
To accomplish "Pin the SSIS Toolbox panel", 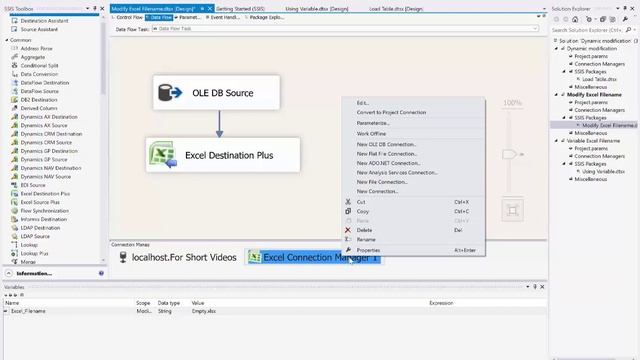I will [x=95, y=8].
